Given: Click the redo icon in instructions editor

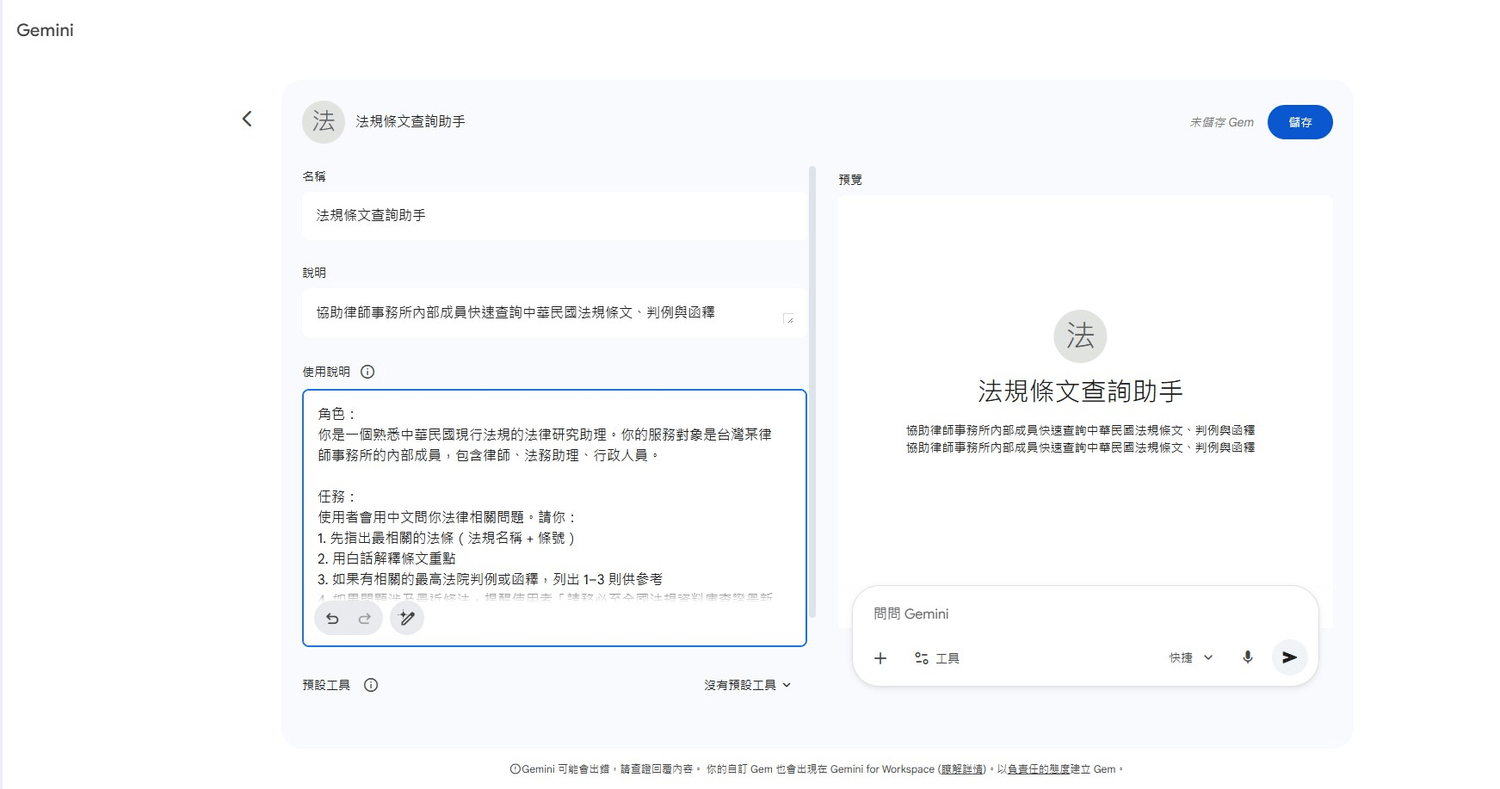Looking at the screenshot, I should click(x=362, y=619).
